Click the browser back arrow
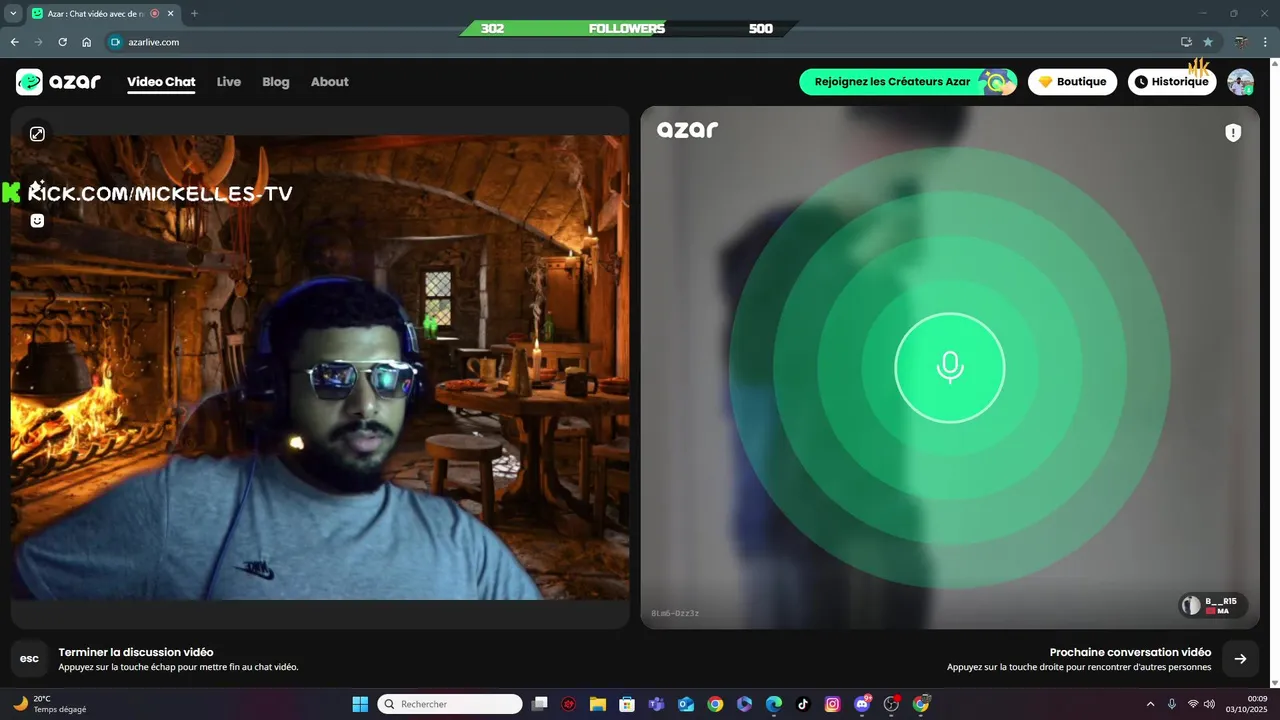The width and height of the screenshot is (1280, 720). 14,42
